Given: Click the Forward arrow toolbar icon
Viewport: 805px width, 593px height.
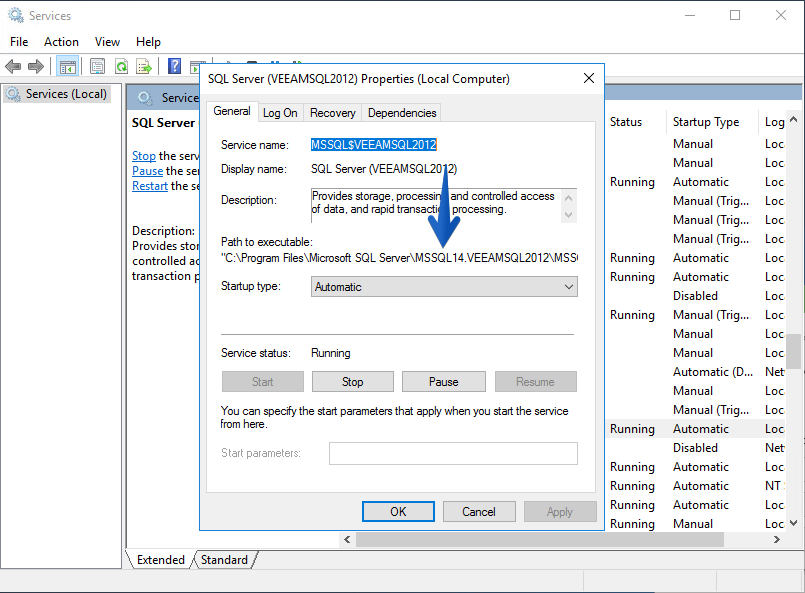Looking at the screenshot, I should tap(35, 66).
